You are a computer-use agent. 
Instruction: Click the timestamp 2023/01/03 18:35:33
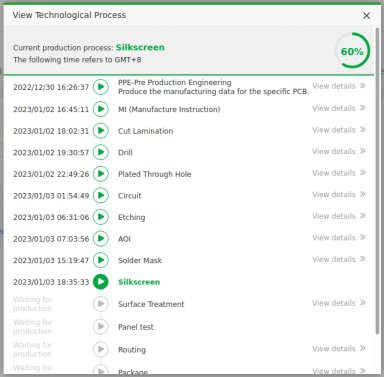coord(51,282)
